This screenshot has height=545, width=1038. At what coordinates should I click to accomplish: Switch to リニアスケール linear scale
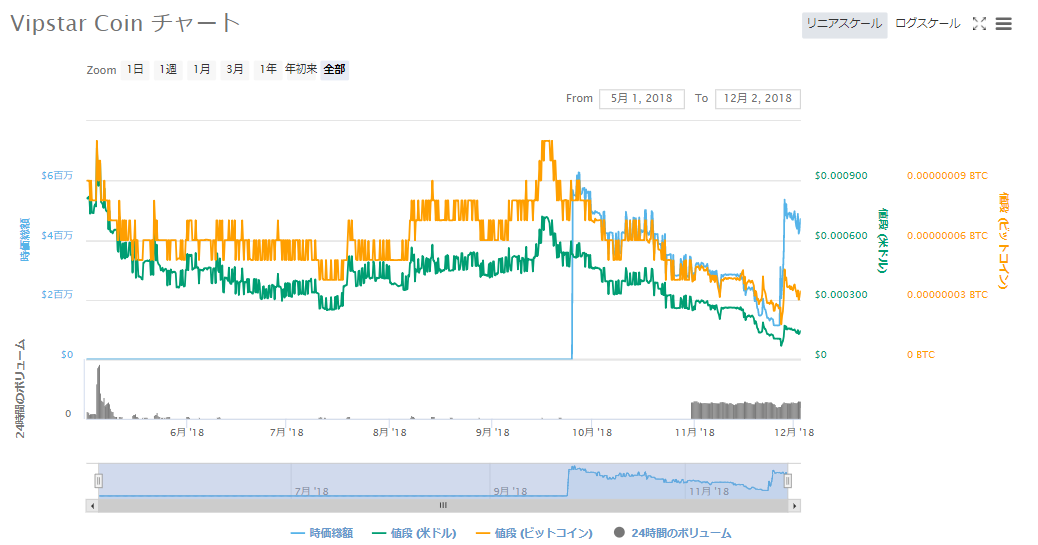844,24
